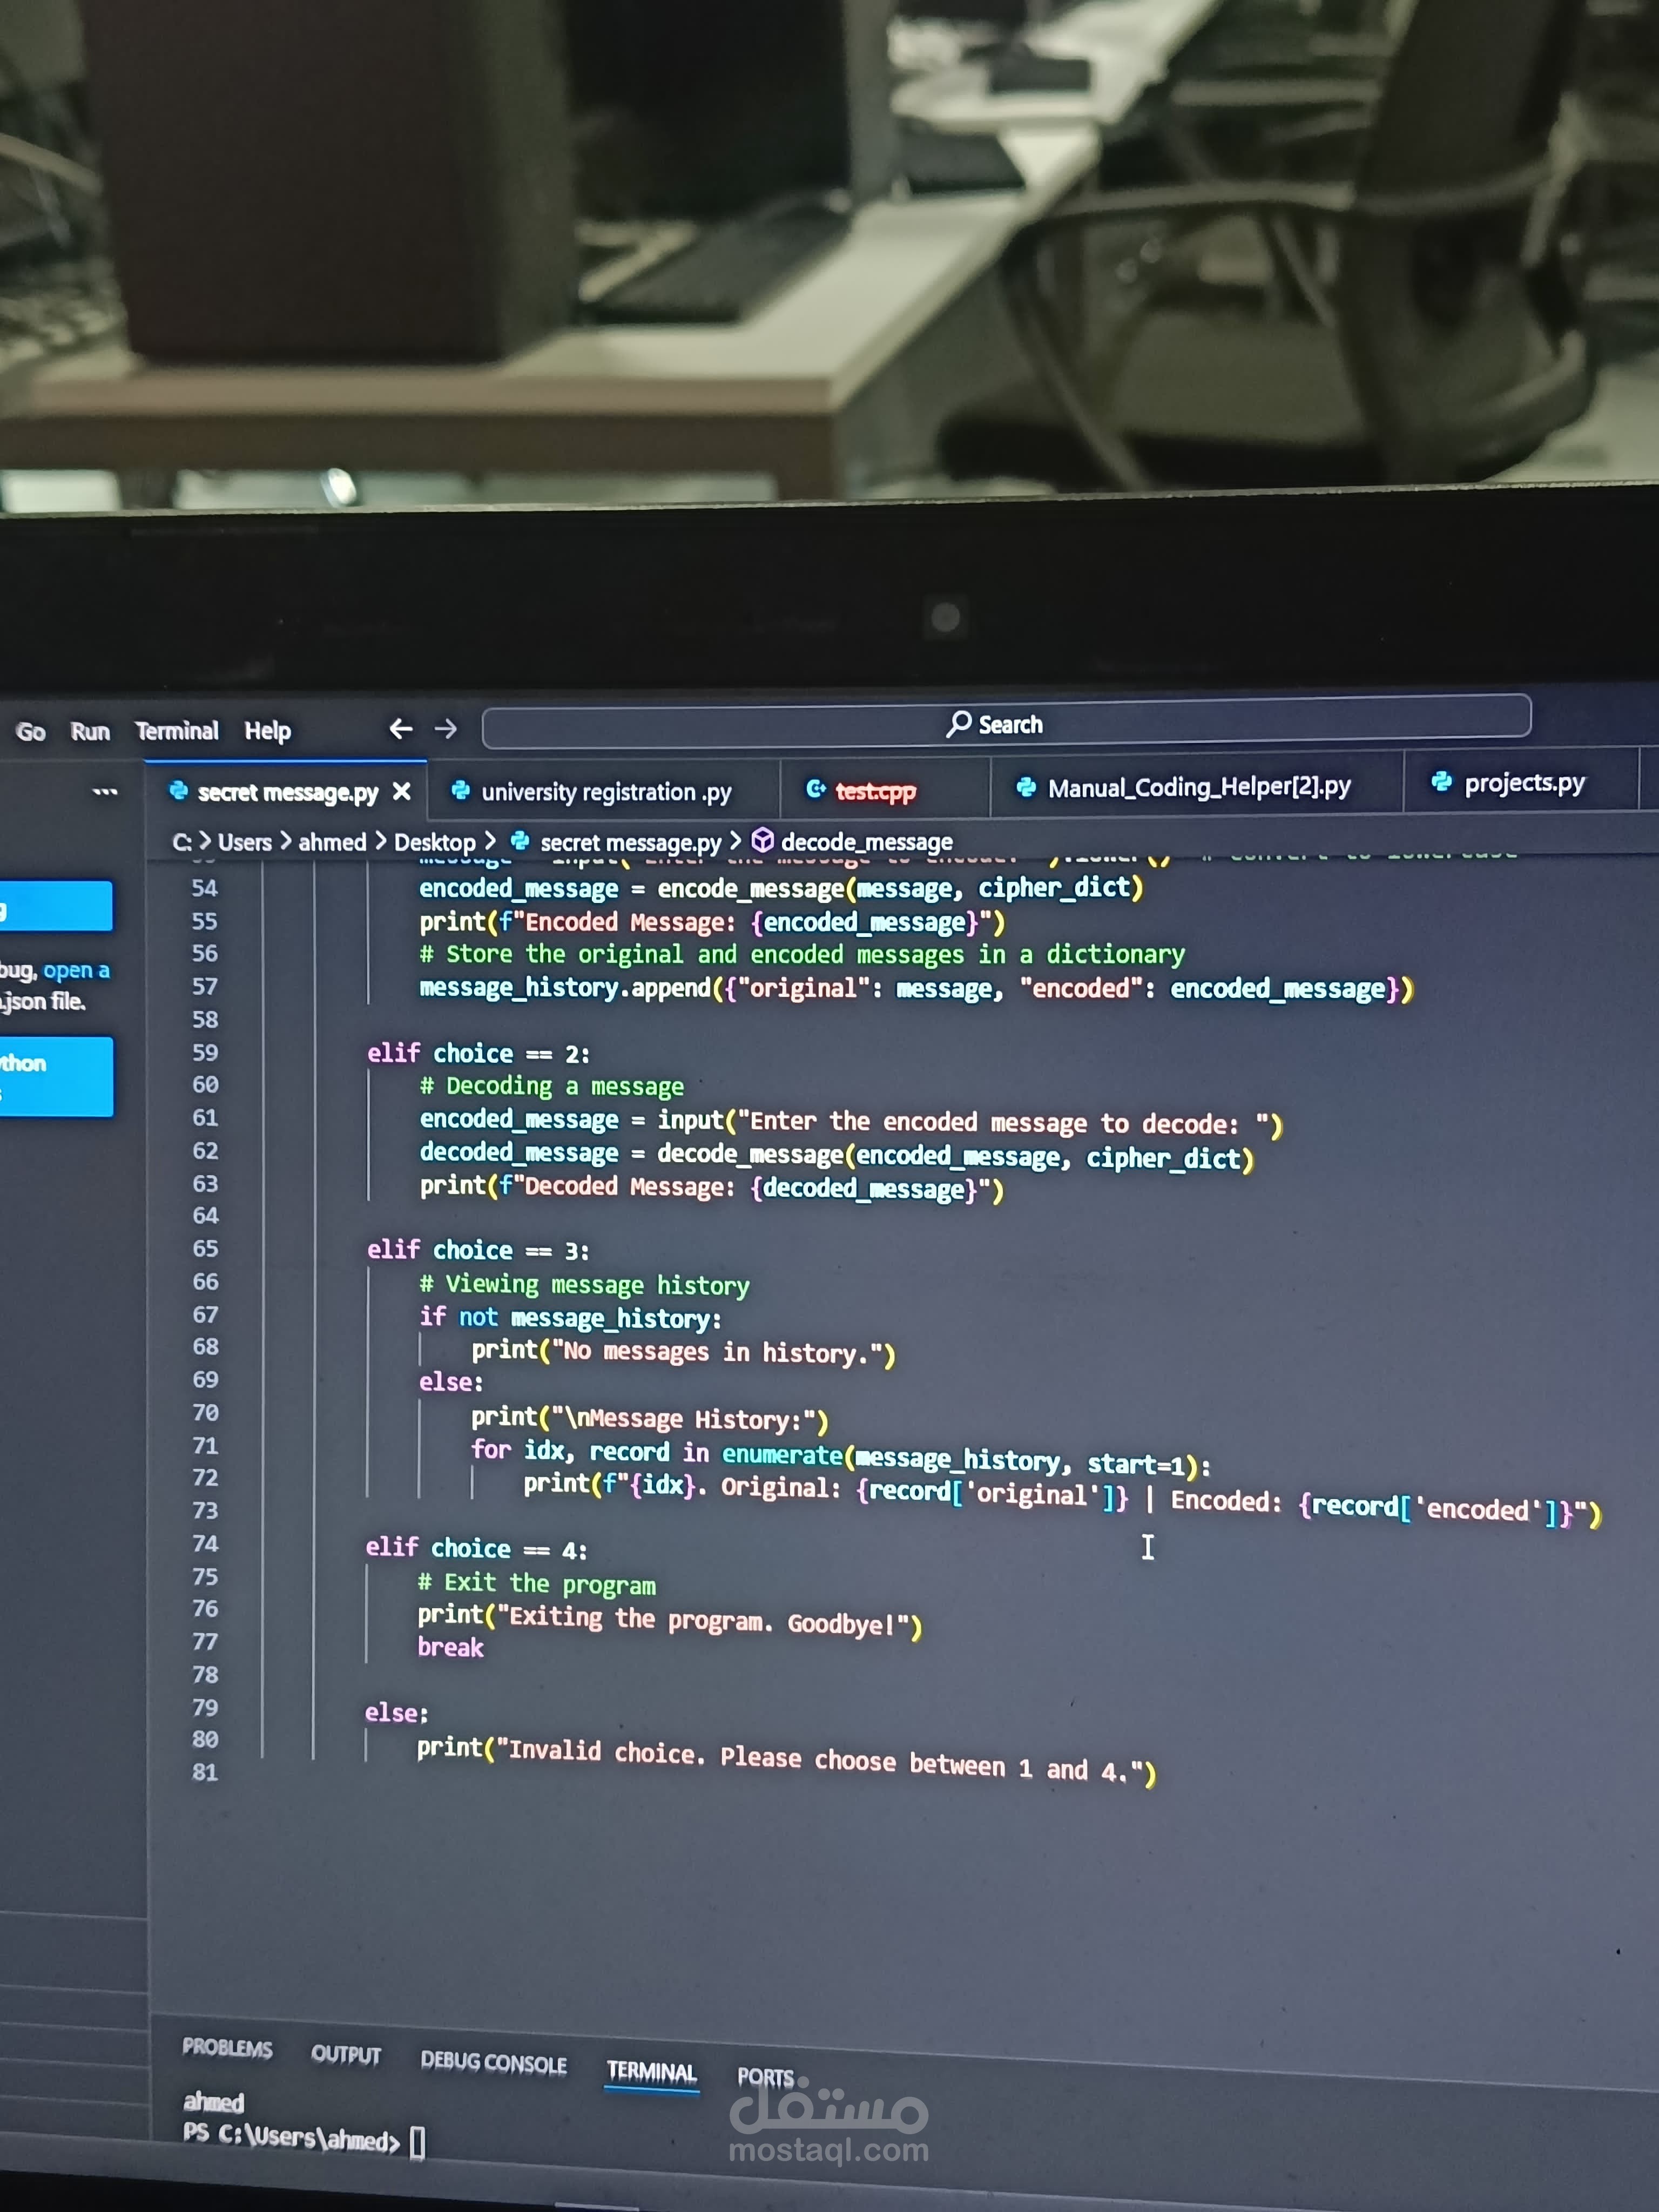Image resolution: width=1659 pixels, height=2212 pixels.
Task: Click the 'elif choice == 2:' code line
Action: tap(478, 1053)
